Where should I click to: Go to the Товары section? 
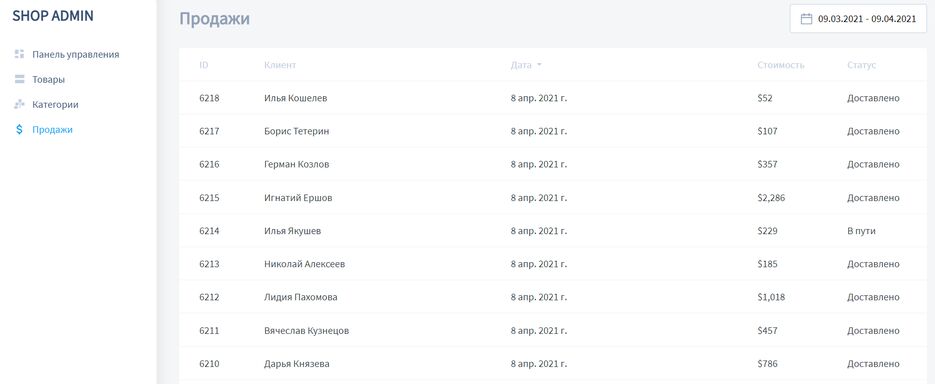pos(48,79)
